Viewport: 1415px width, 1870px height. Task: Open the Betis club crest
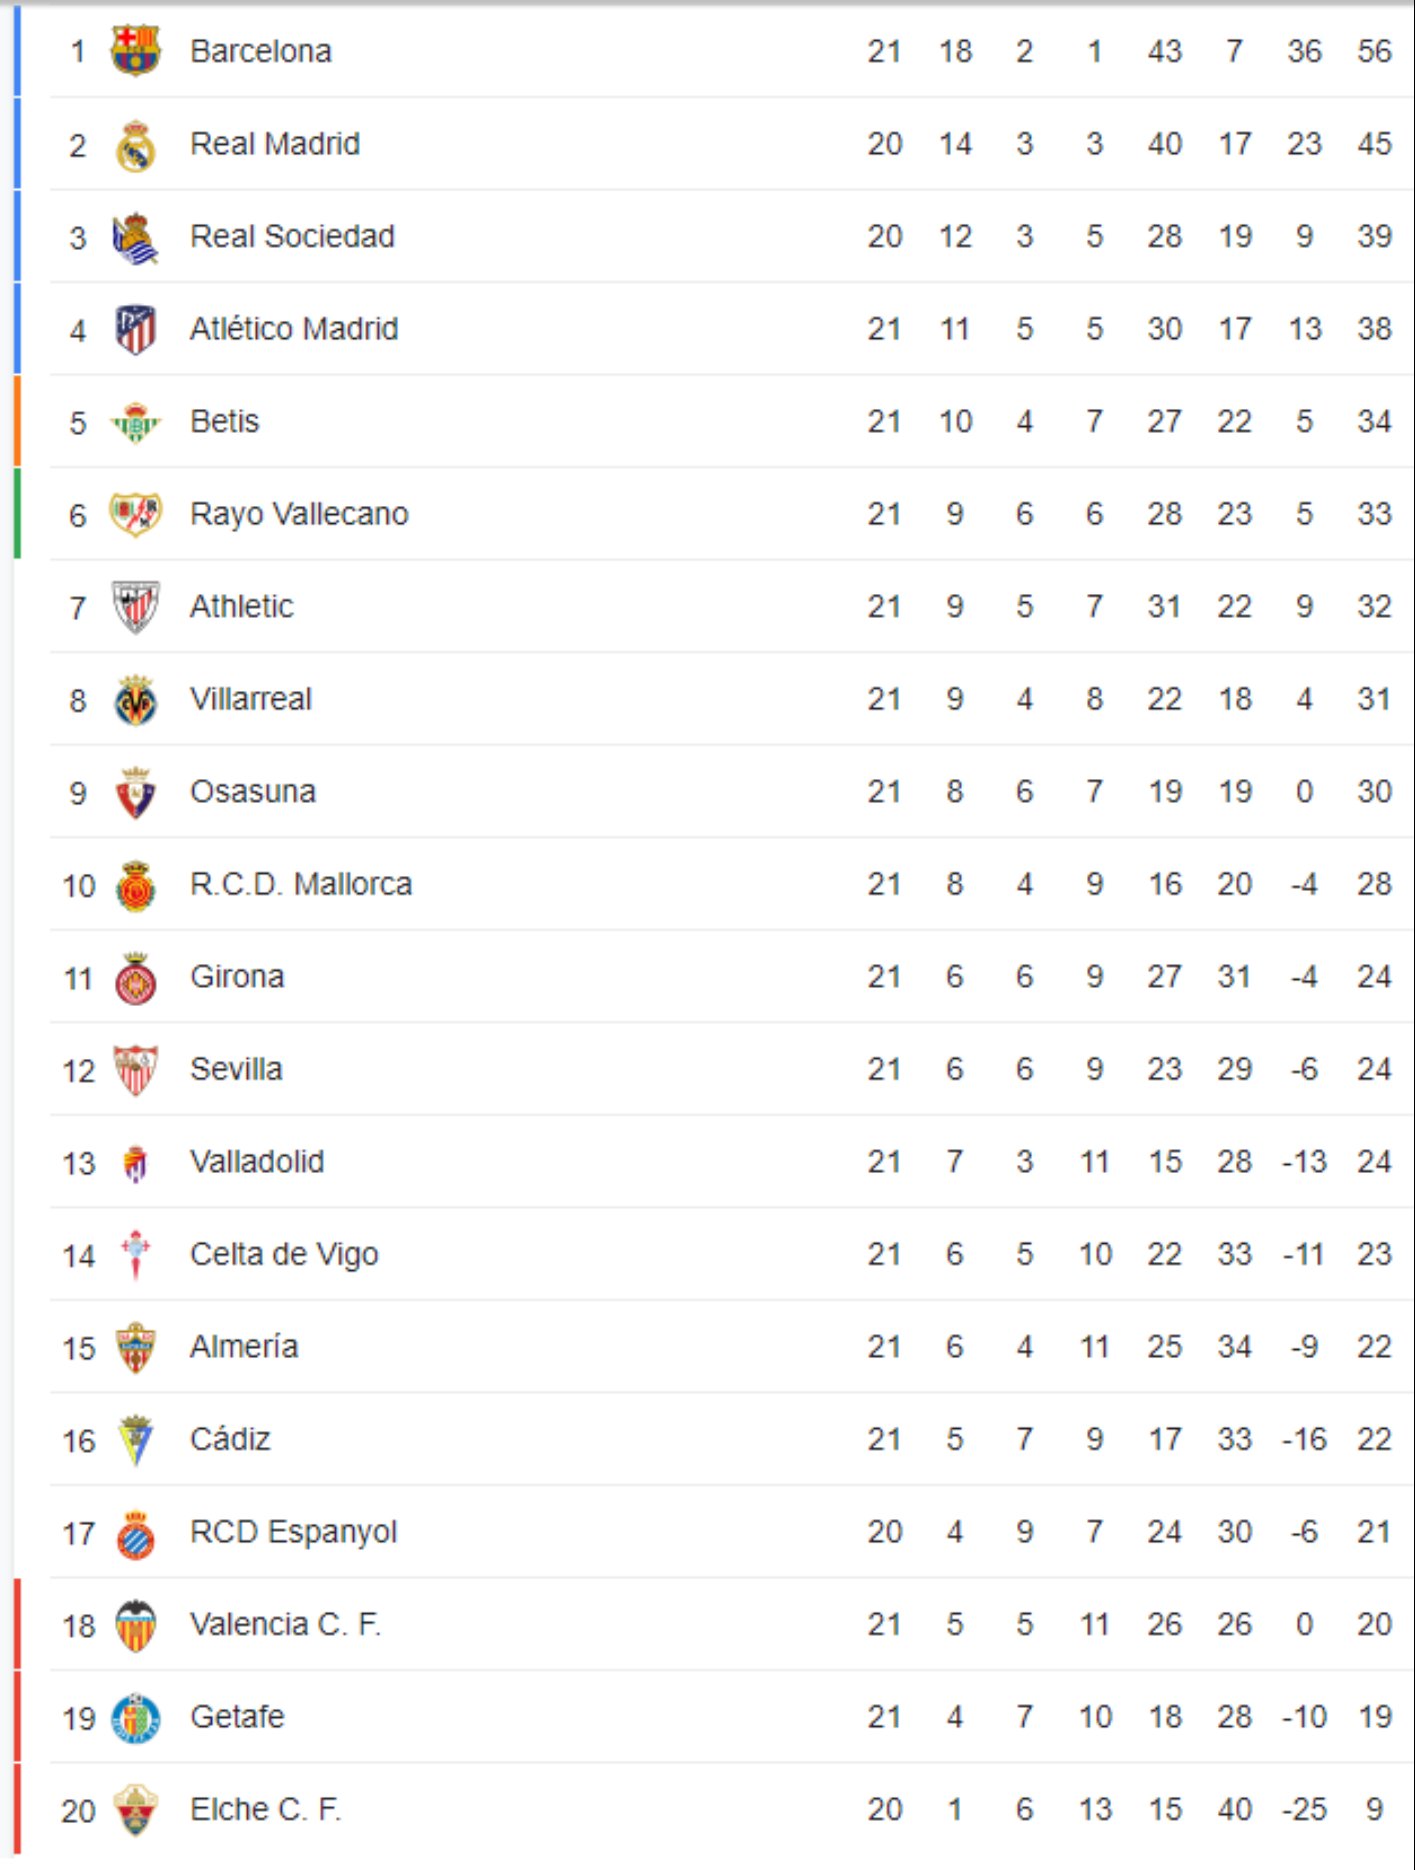click(135, 423)
